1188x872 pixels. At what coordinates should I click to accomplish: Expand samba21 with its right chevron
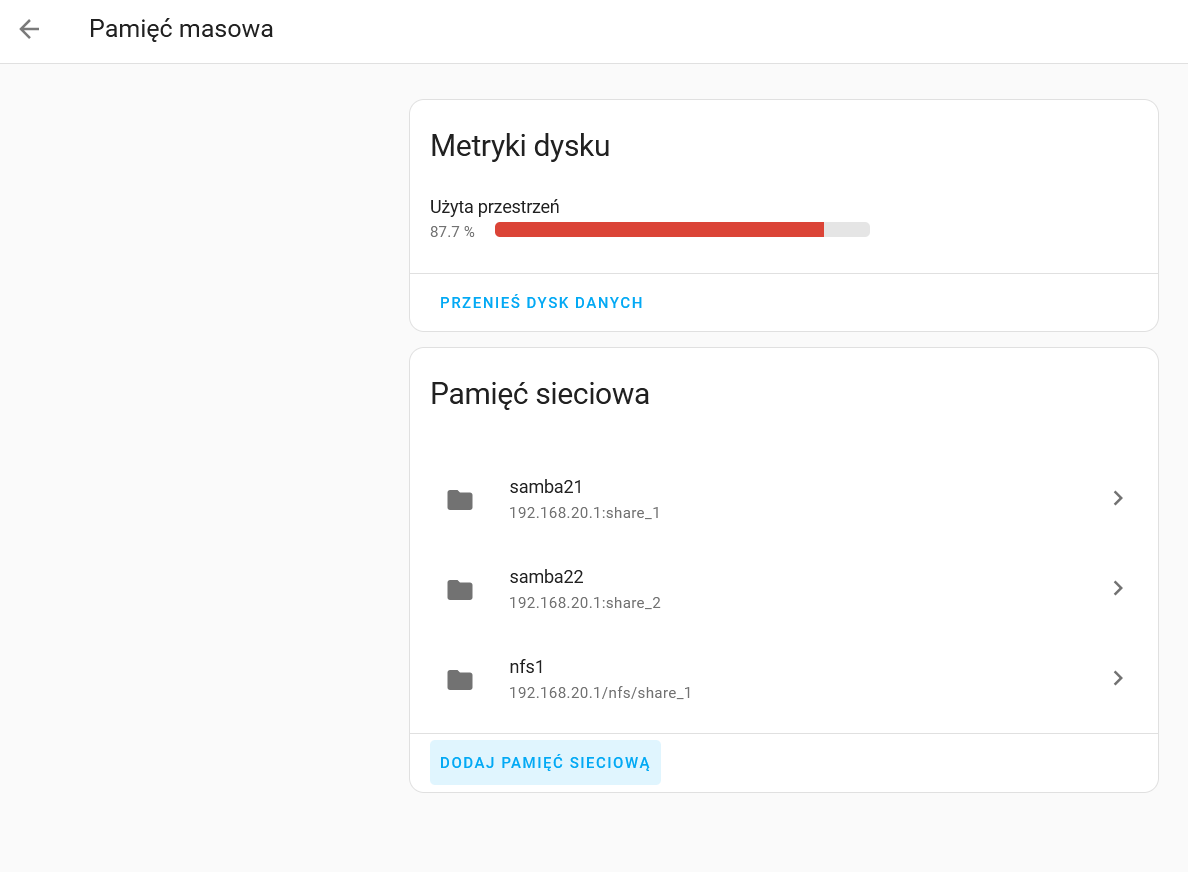(1118, 498)
